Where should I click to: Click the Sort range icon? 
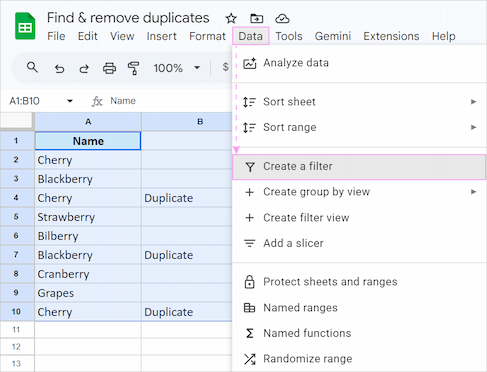coord(249,128)
